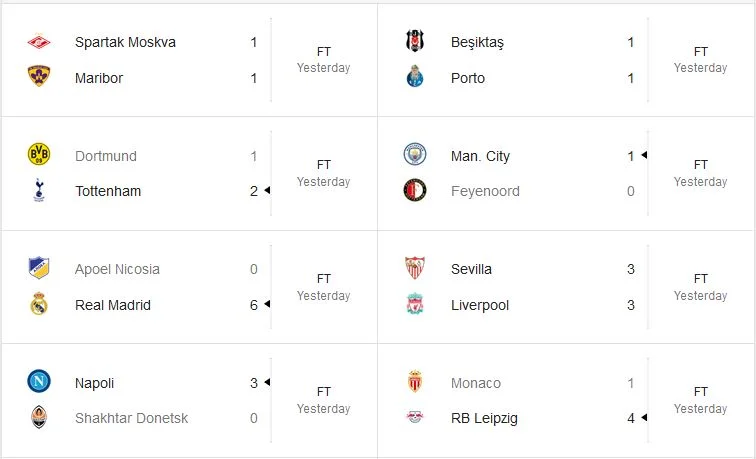Click the Beşiktaş club crest
This screenshot has width=756, height=459.
tap(415, 42)
